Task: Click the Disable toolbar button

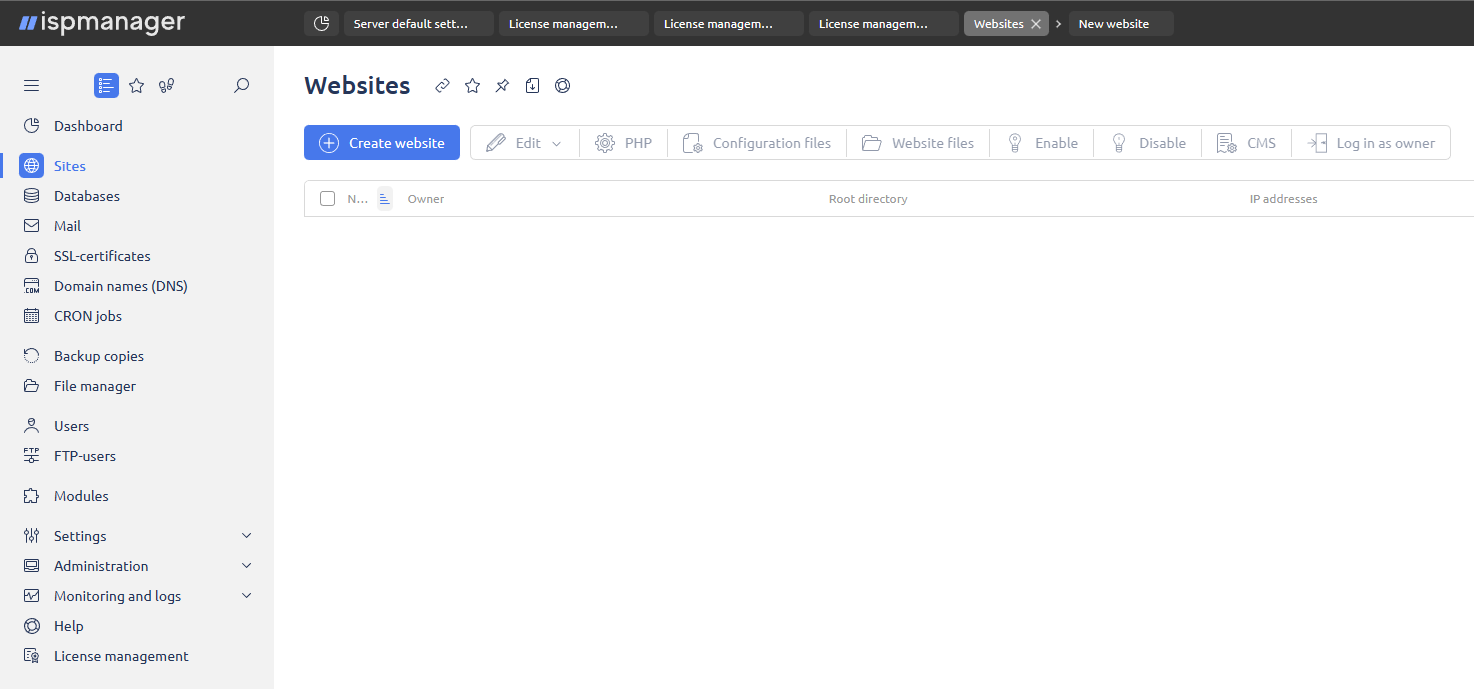Action: point(1147,143)
